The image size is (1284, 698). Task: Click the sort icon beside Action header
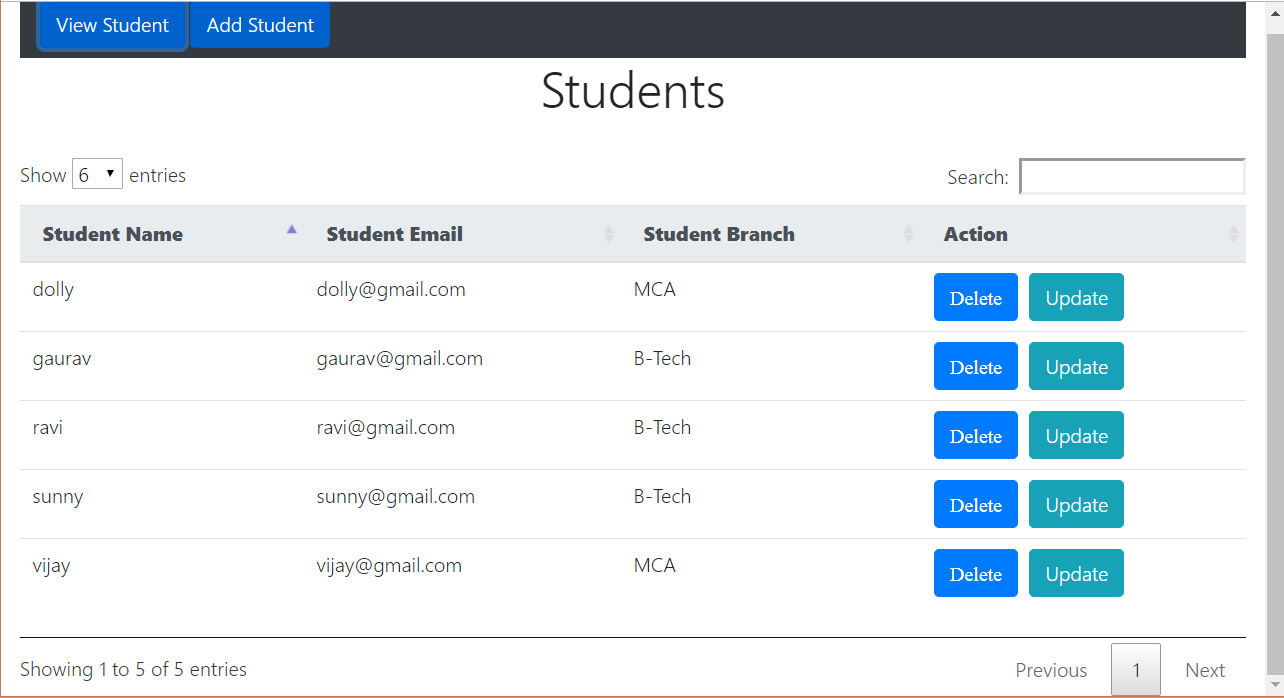[1233, 233]
